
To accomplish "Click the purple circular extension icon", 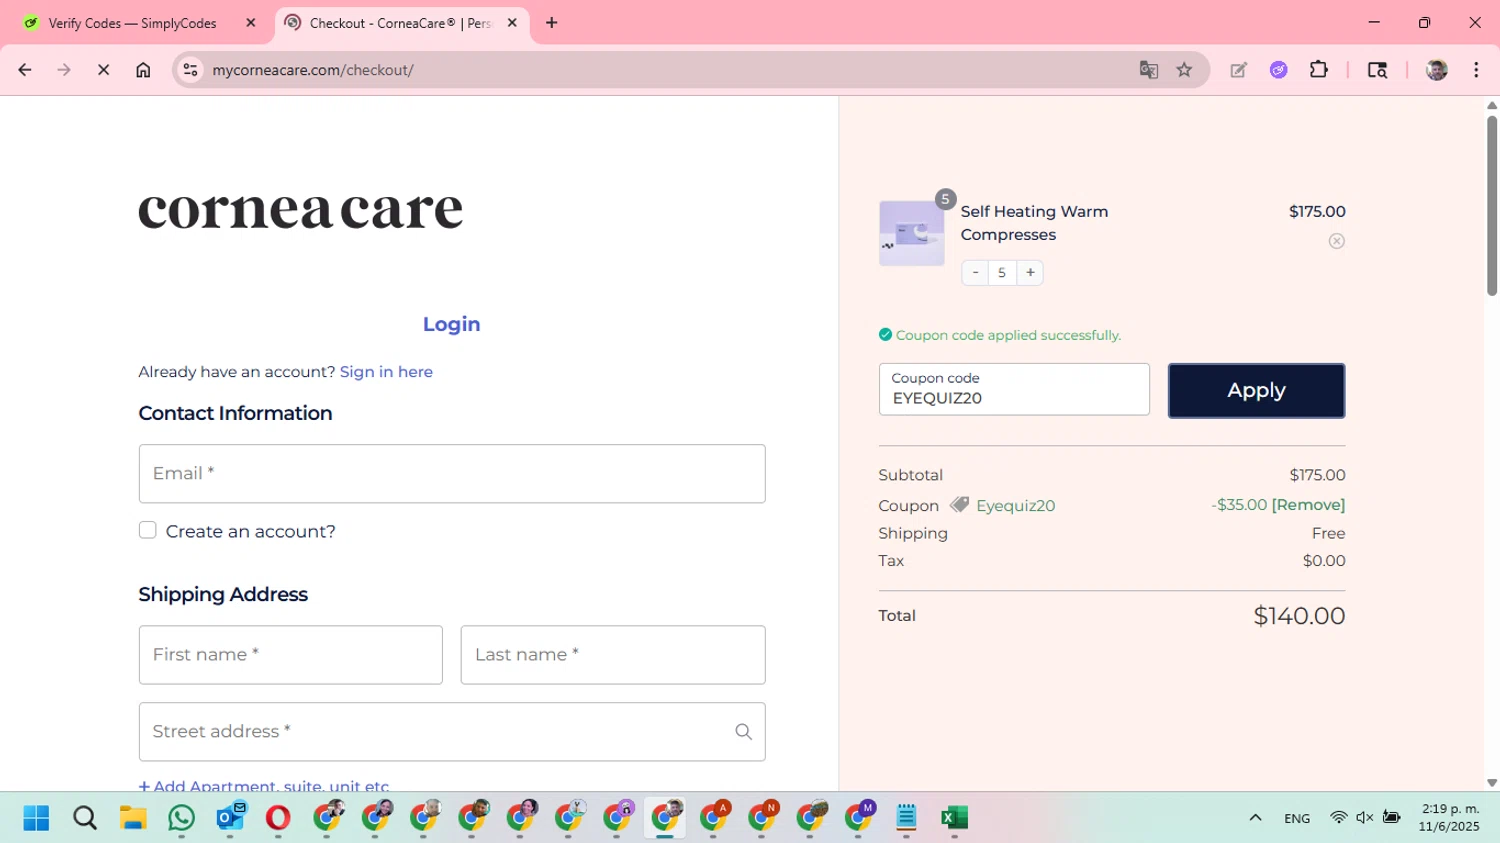I will pyautogui.click(x=1278, y=70).
